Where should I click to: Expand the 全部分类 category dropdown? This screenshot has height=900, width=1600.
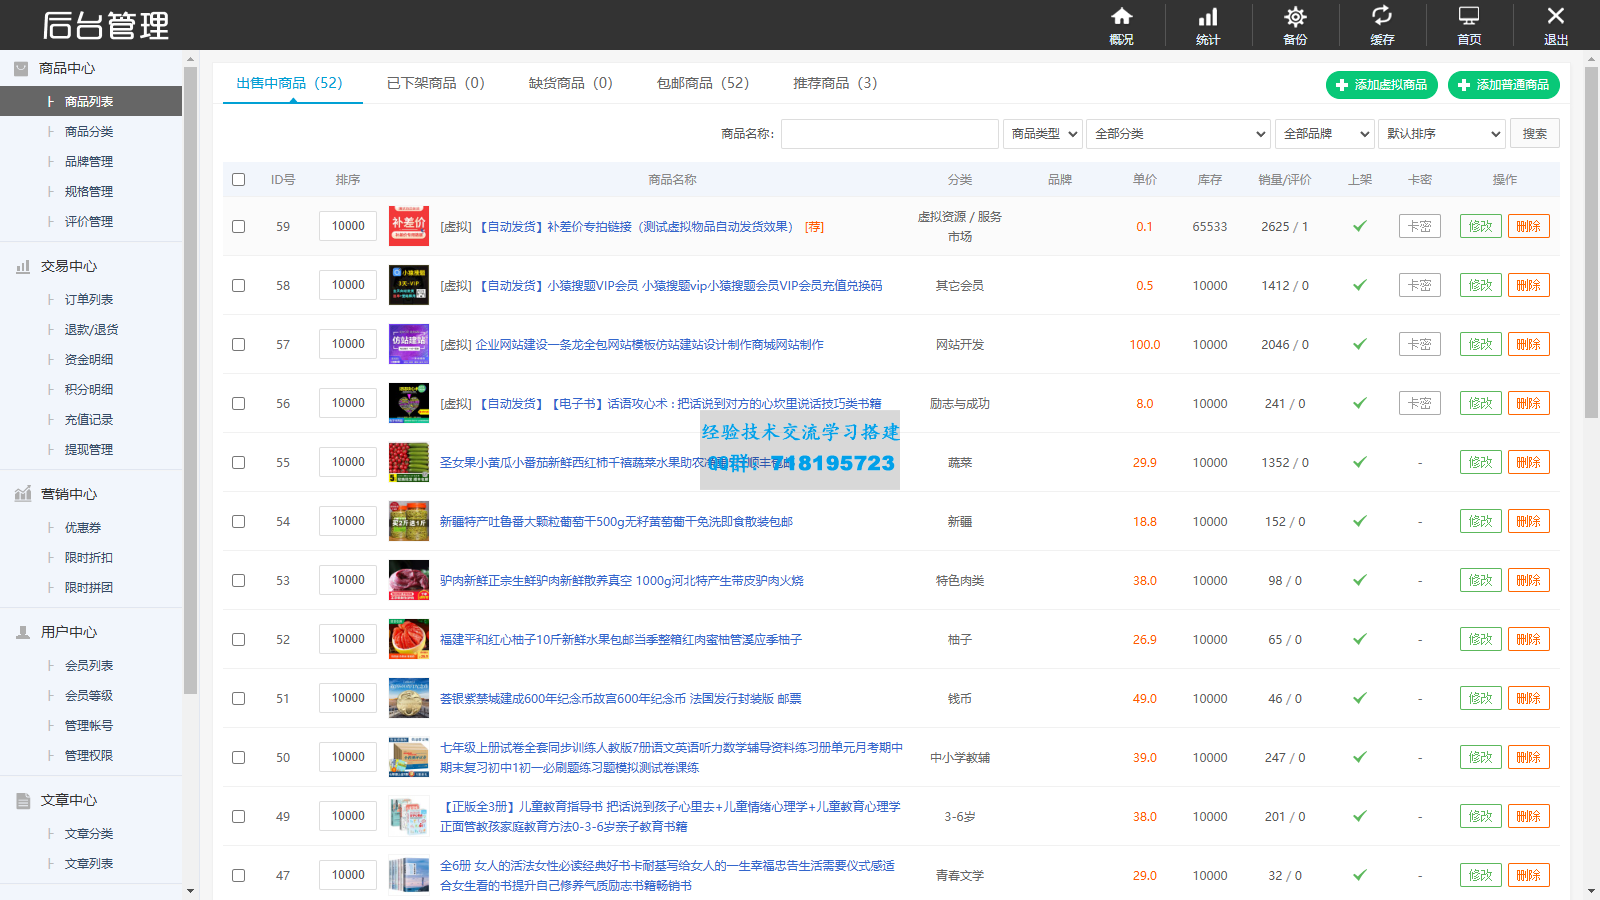click(x=1178, y=134)
